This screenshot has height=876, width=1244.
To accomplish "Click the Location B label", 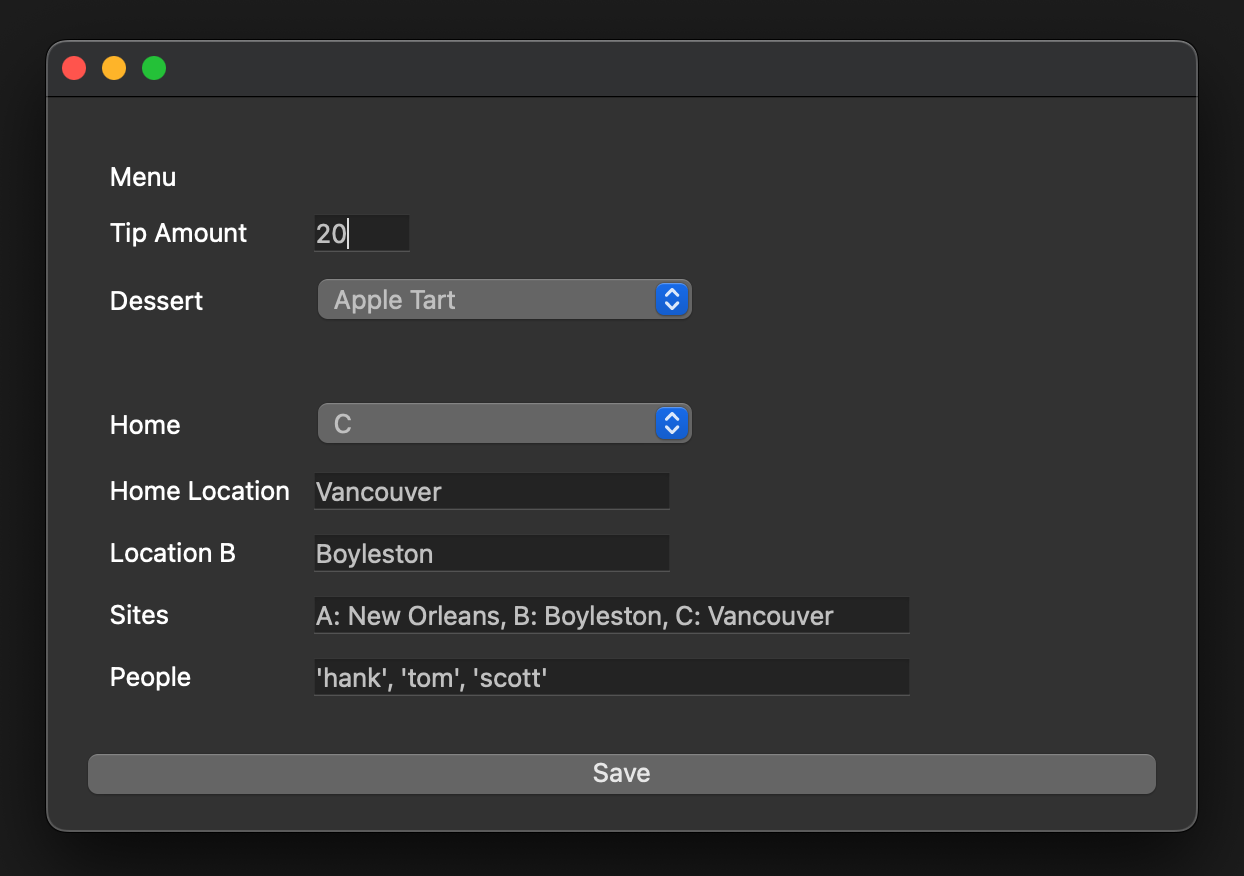I will 172,554.
